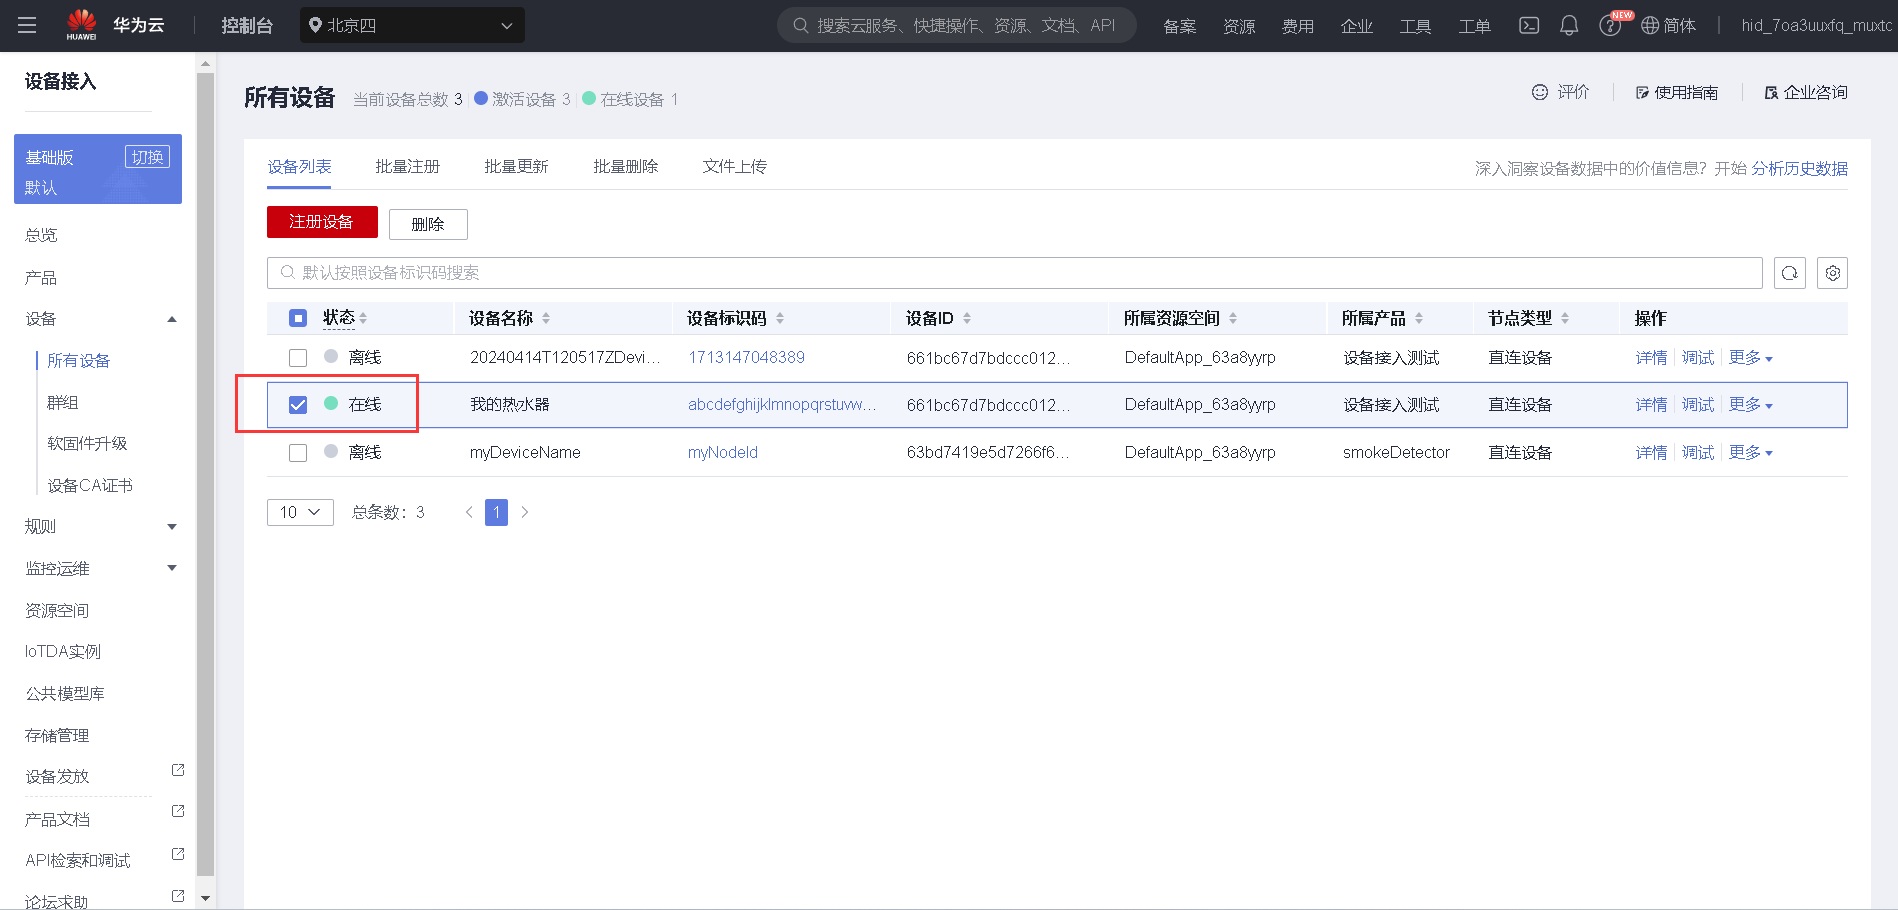Image resolution: width=1898 pixels, height=910 pixels.
Task: Open 设备发放 external link icon
Action: (178, 770)
